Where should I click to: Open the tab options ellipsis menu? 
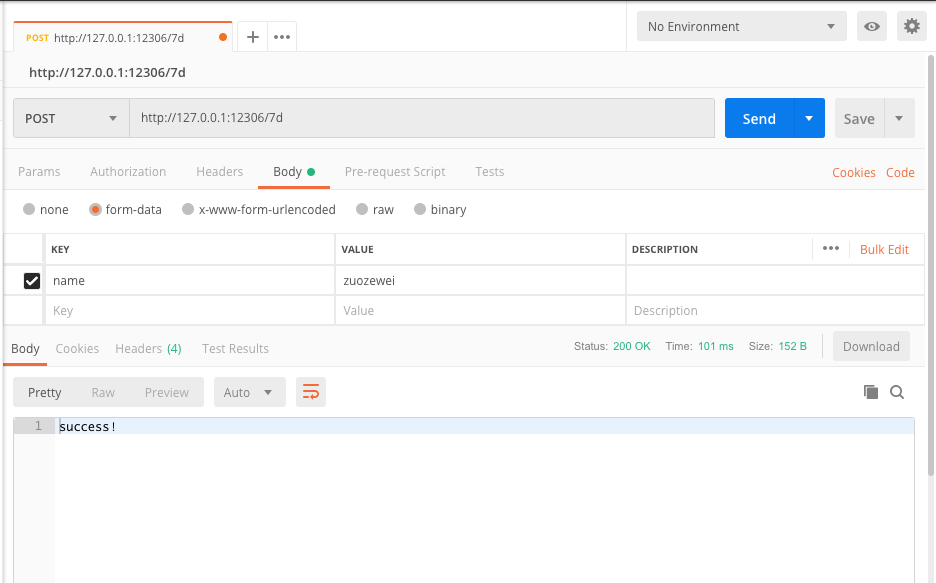[x=282, y=37]
